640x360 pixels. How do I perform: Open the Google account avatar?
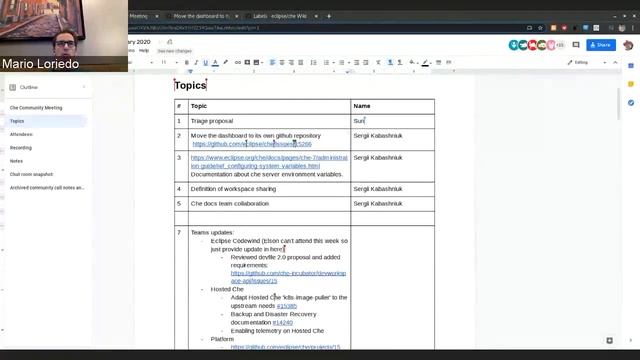coord(628,45)
